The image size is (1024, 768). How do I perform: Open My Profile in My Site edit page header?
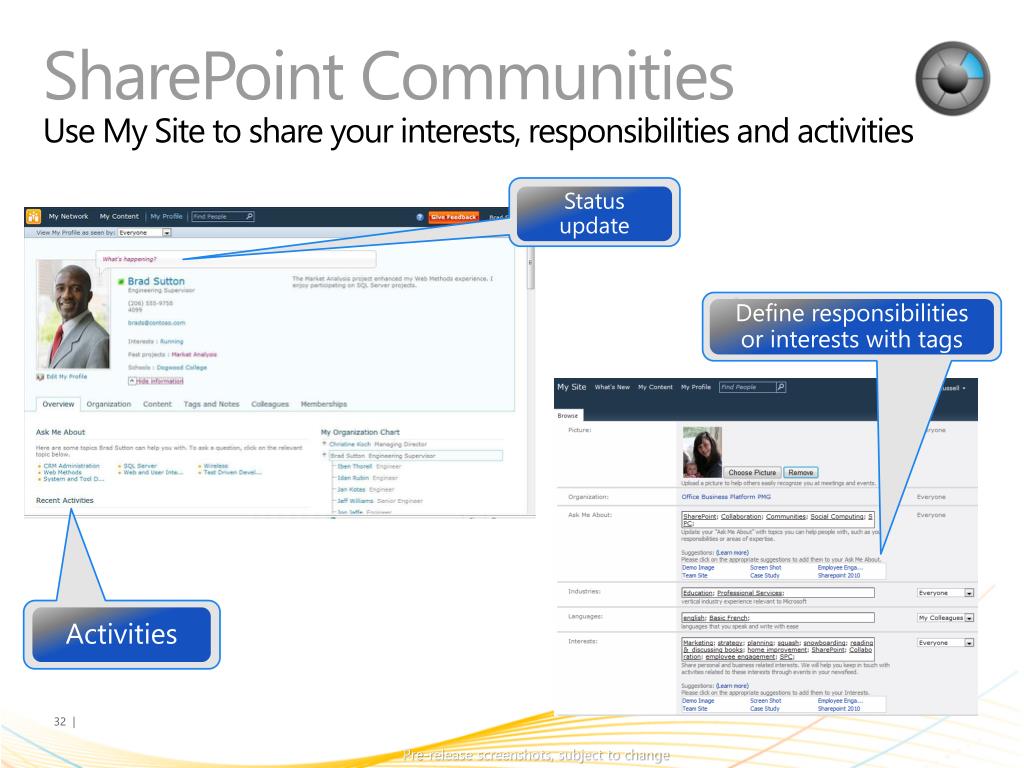pos(696,387)
